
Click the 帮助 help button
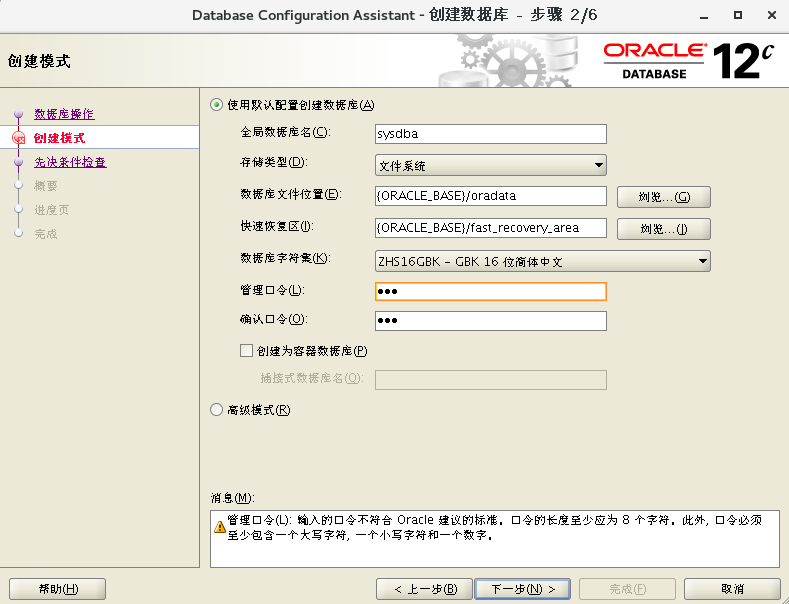coord(57,589)
